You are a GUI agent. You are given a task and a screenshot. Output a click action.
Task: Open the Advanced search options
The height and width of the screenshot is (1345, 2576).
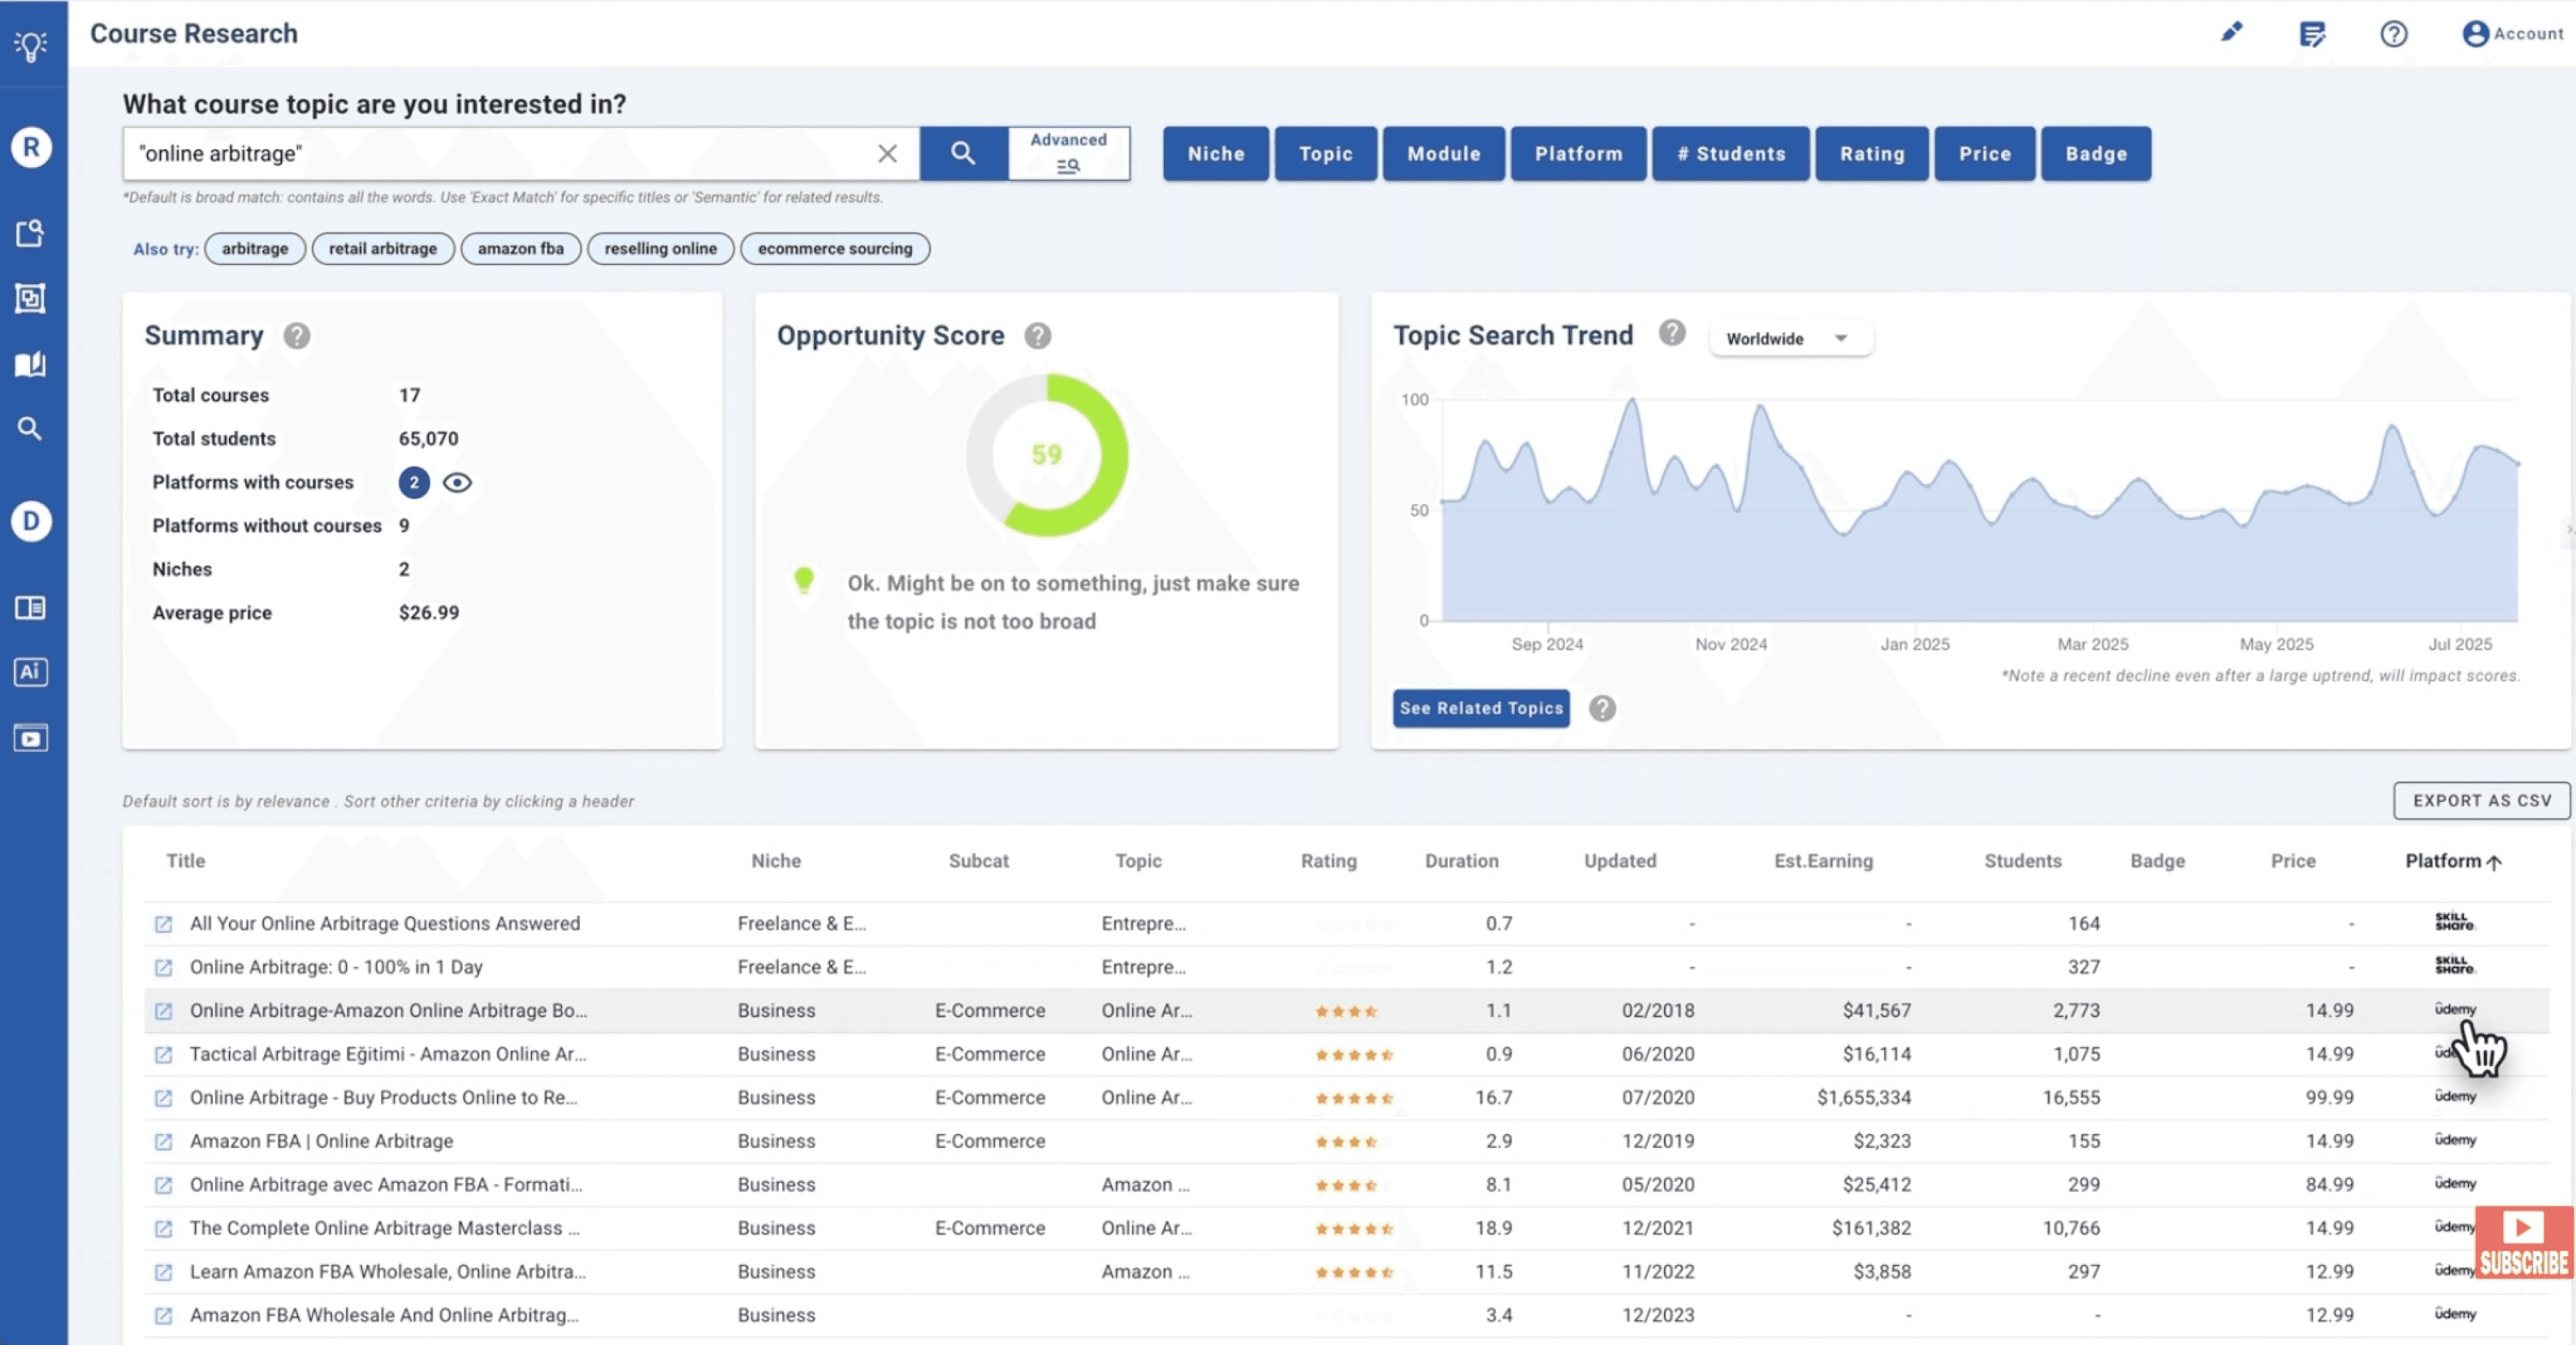1068,153
